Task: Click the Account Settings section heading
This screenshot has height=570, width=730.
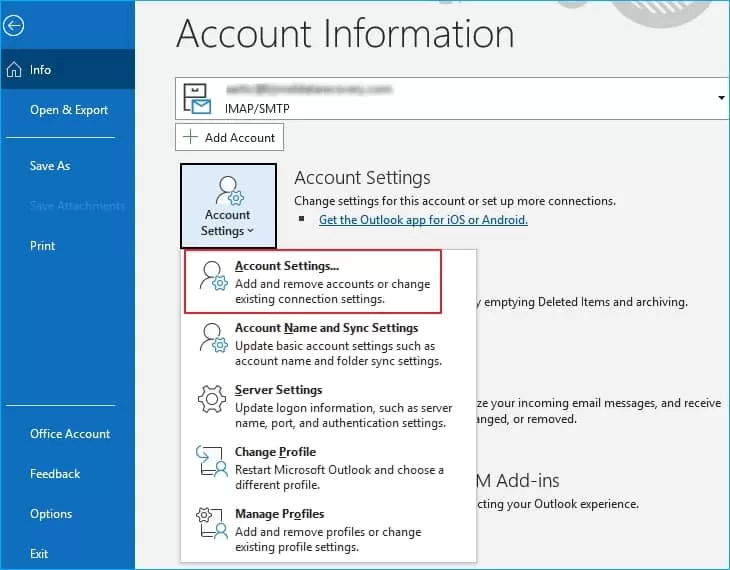Action: (x=362, y=177)
